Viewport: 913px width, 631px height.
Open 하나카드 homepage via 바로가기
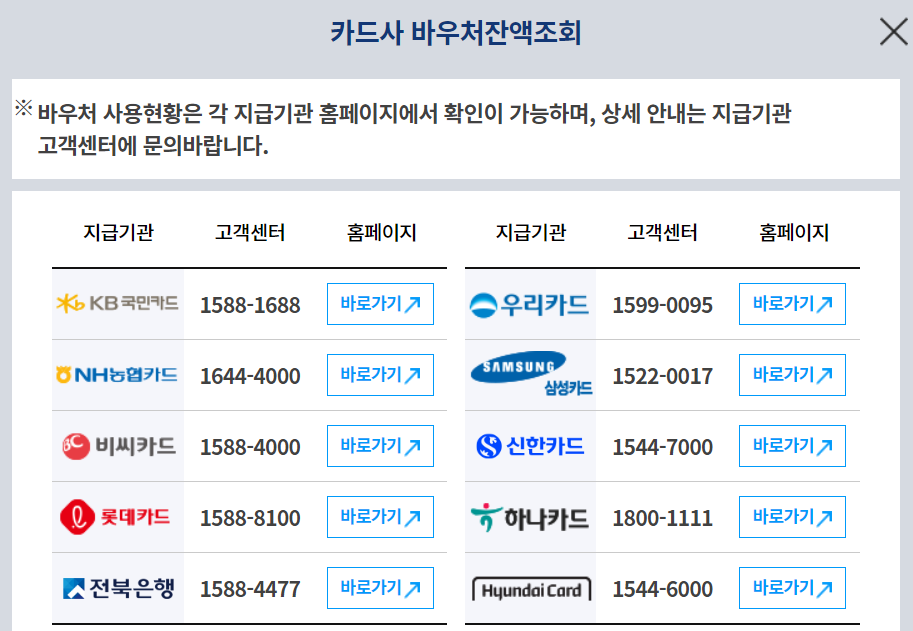[792, 517]
